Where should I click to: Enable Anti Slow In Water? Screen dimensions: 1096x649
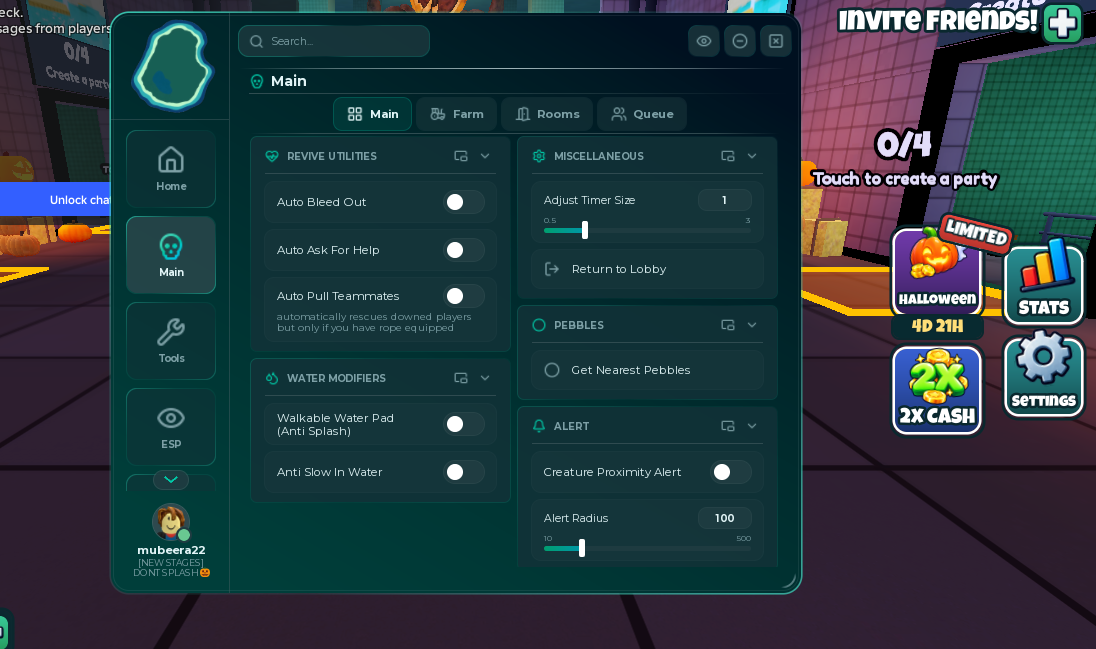(x=464, y=472)
